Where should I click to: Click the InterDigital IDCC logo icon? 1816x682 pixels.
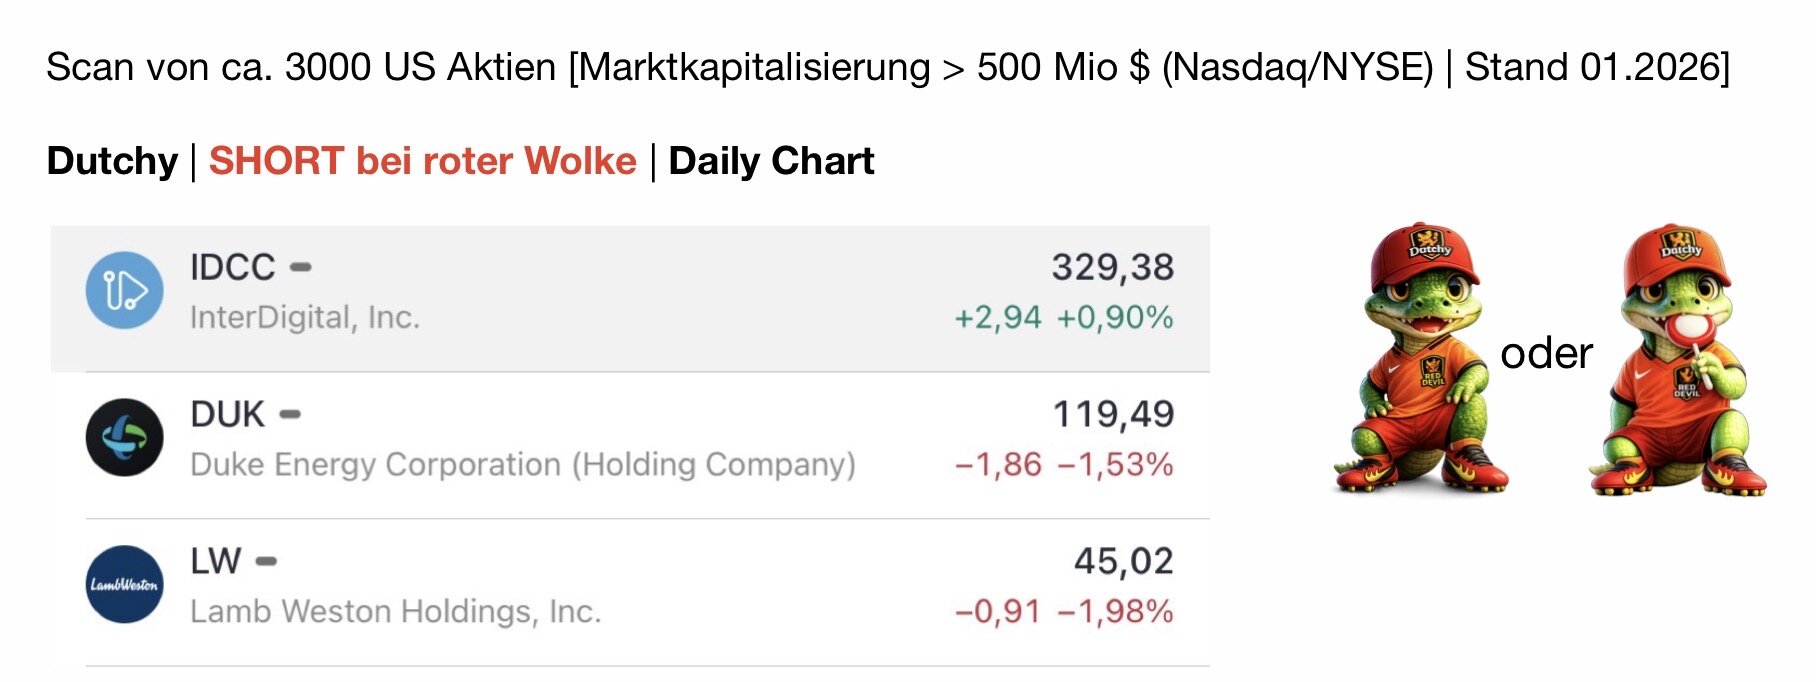(124, 291)
